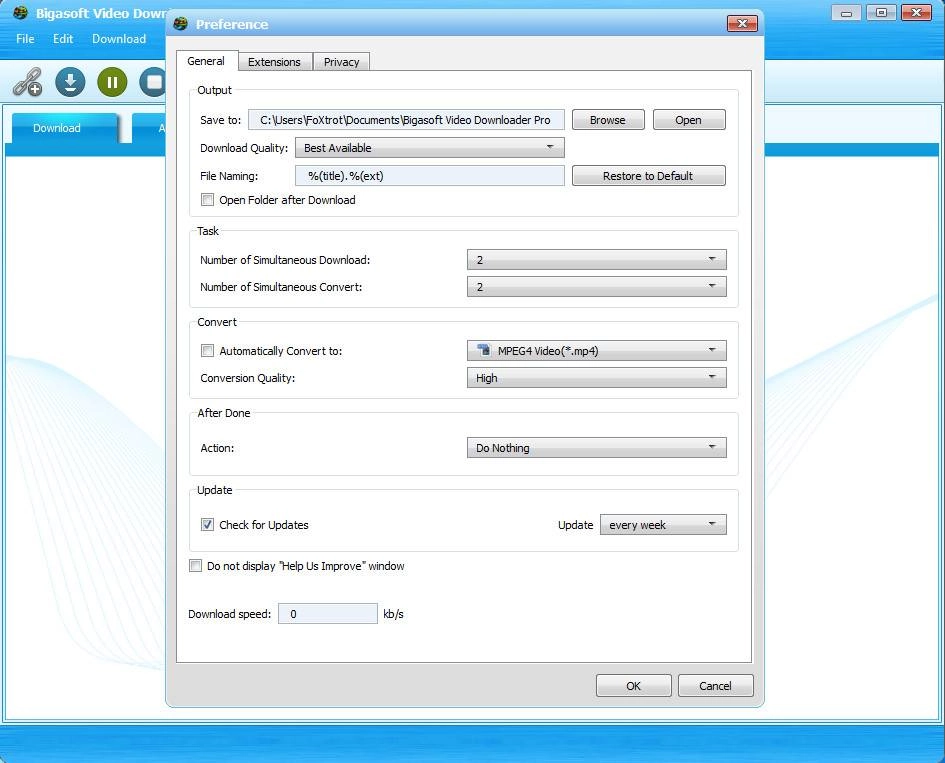Click the Download speed input field
The width and height of the screenshot is (945, 763).
pos(328,614)
